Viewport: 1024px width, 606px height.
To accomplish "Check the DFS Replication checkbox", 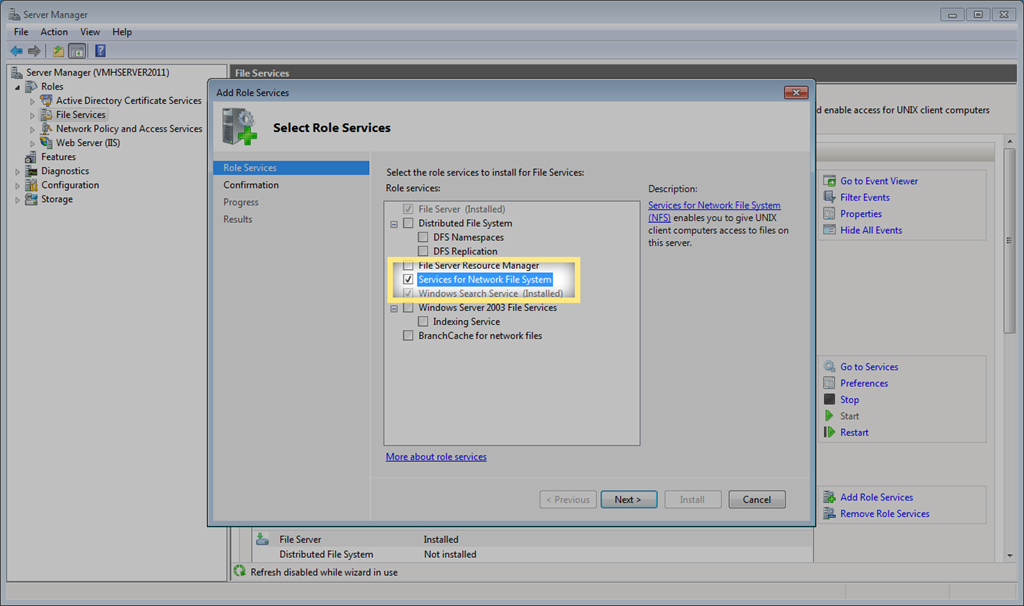I will point(423,251).
